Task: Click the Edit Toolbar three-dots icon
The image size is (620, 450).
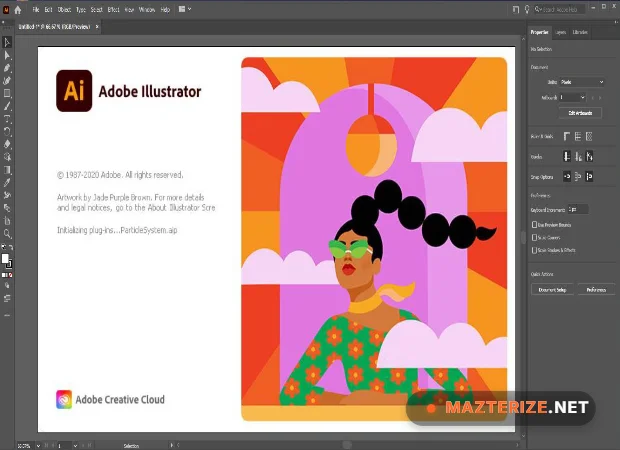Action: click(x=7, y=316)
